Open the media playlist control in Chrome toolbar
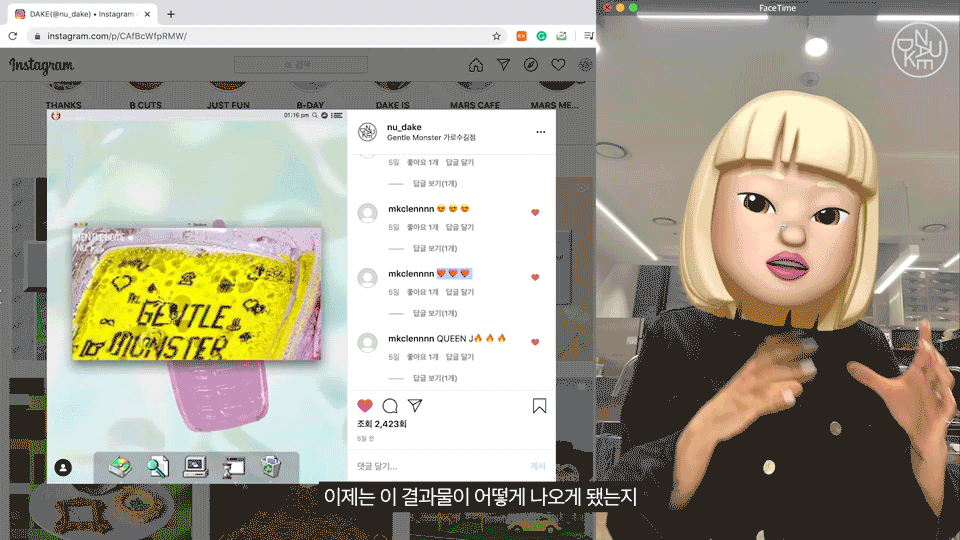The image size is (960, 540). point(588,36)
